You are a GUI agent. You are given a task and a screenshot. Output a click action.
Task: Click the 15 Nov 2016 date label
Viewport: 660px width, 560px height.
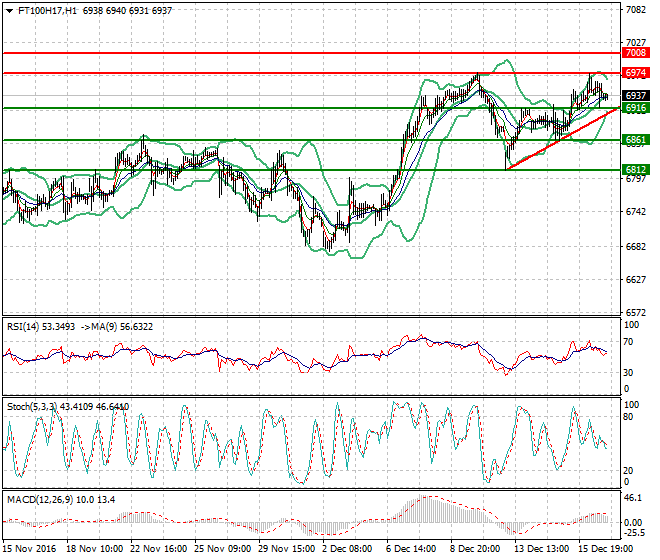point(29,549)
